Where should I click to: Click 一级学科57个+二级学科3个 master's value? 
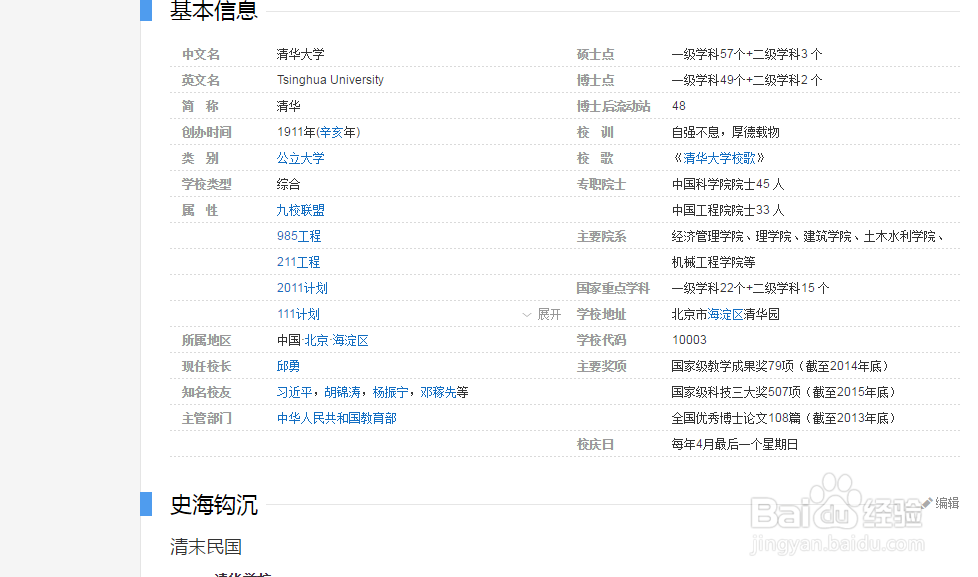(x=747, y=54)
